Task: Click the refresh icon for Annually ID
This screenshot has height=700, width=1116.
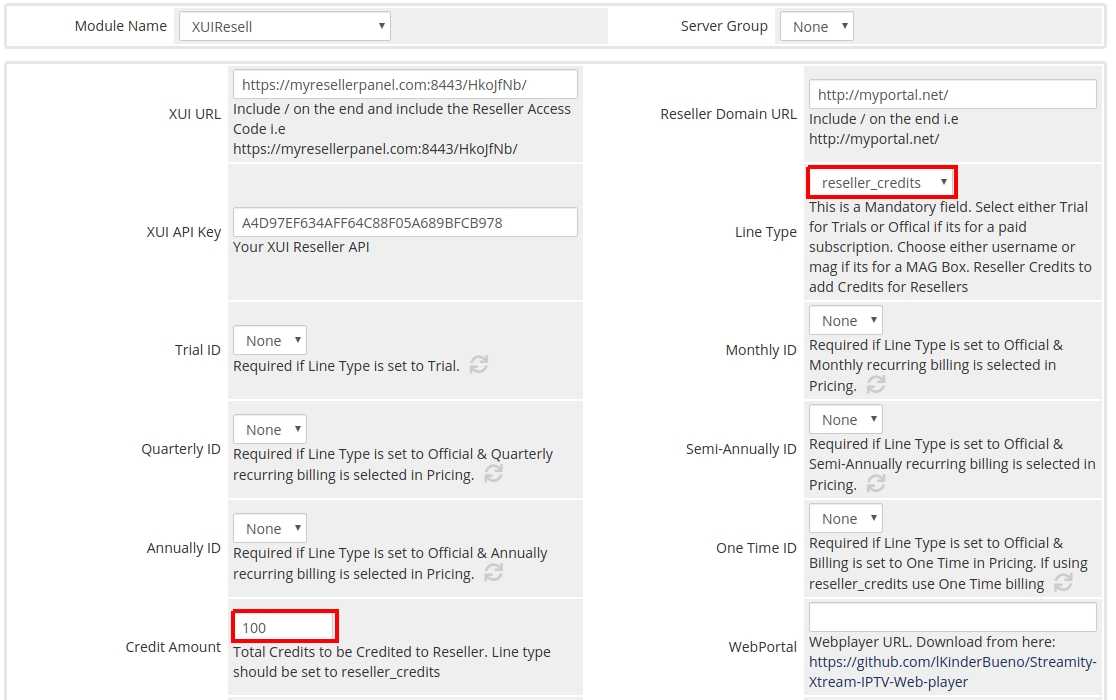Action: (x=493, y=572)
